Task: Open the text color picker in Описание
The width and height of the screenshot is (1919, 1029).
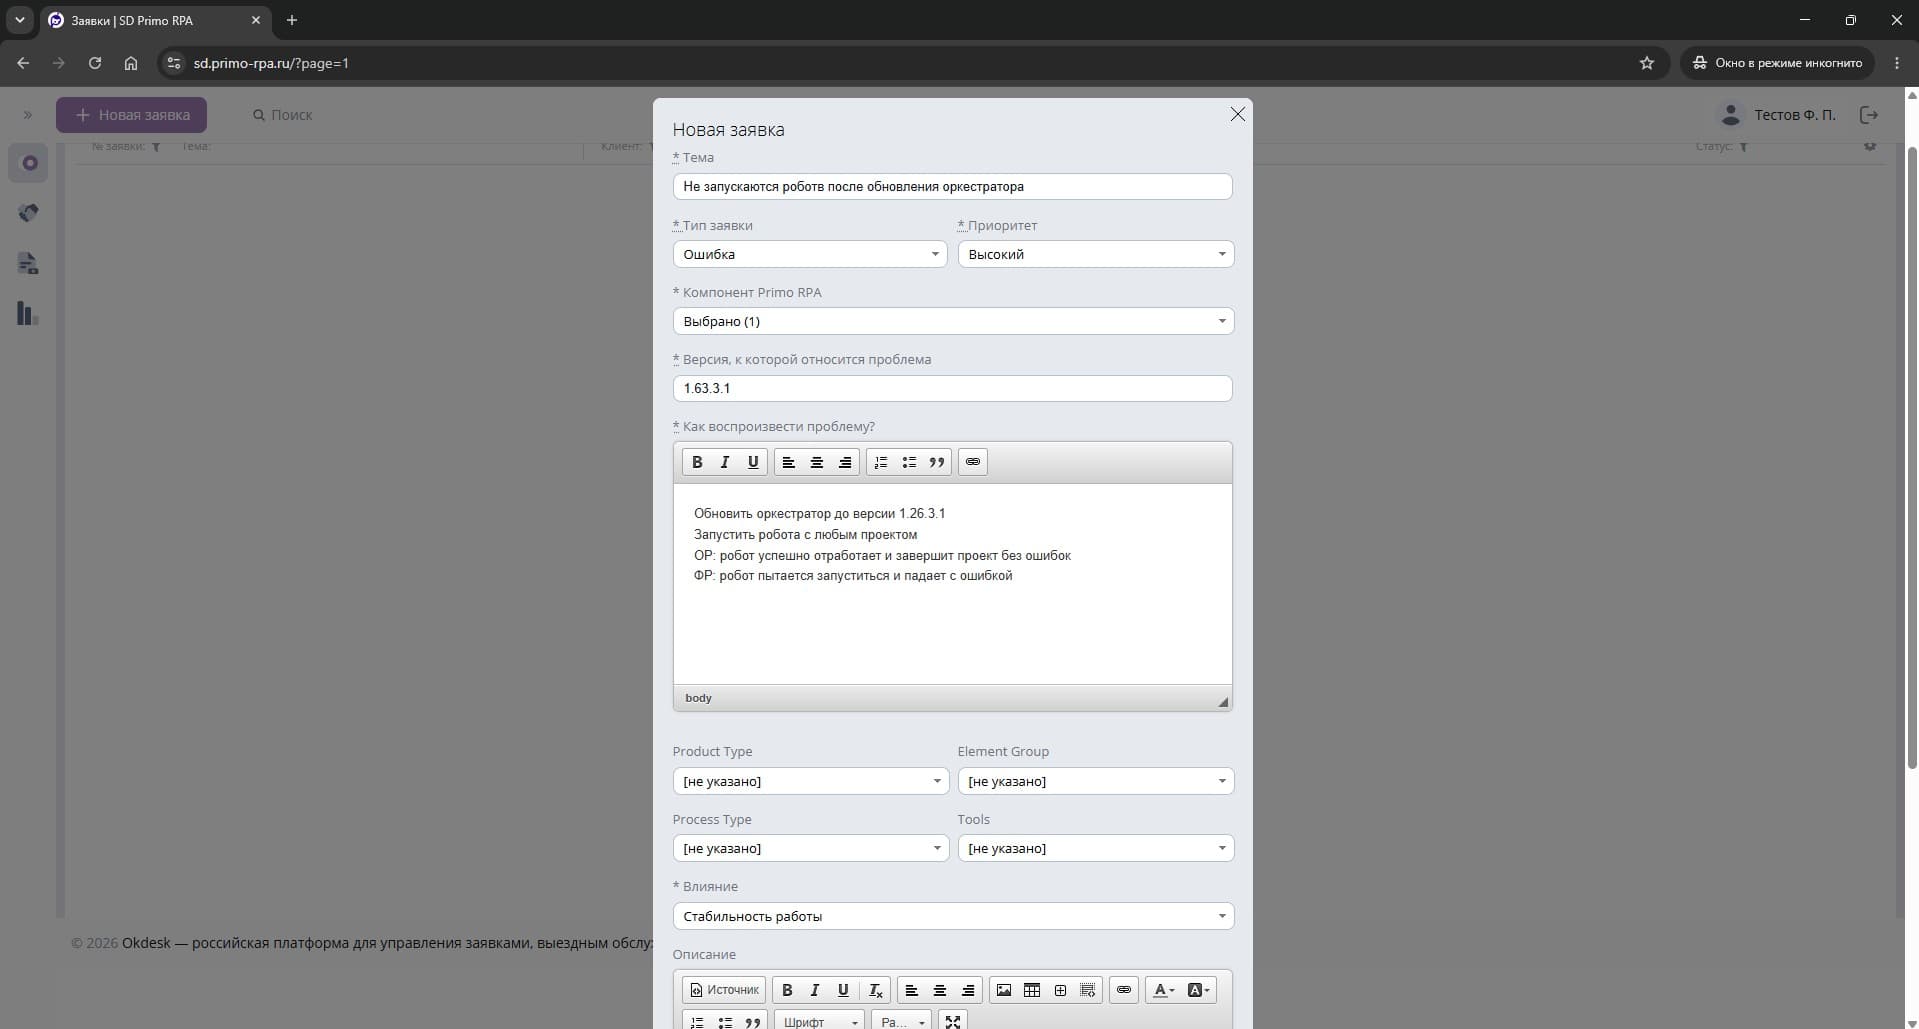Action: pyautogui.click(x=1163, y=990)
